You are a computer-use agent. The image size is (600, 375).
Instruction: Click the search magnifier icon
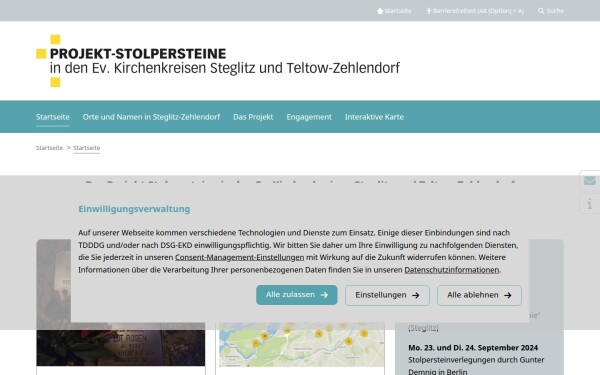coord(541,11)
